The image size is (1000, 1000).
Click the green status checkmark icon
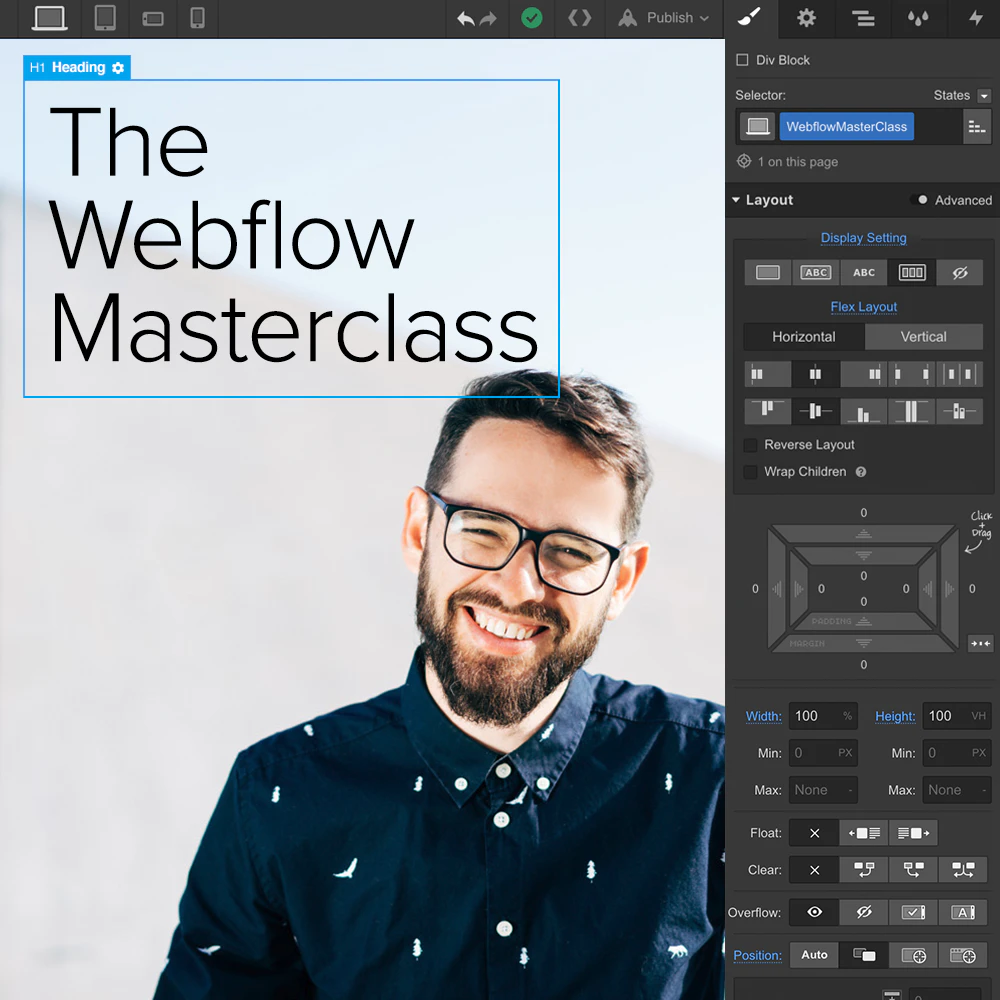[531, 18]
